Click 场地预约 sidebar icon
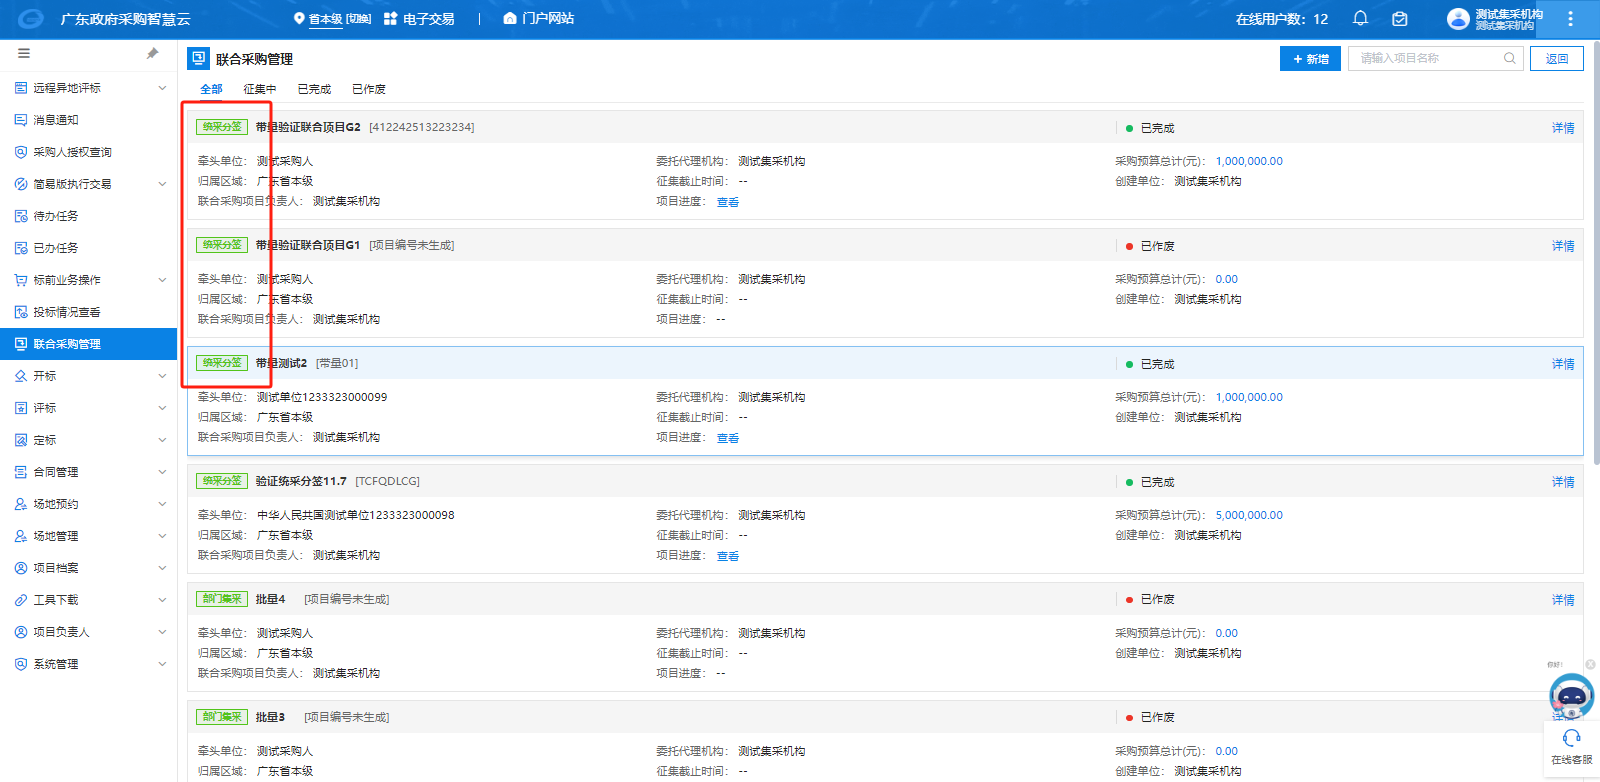 point(21,504)
